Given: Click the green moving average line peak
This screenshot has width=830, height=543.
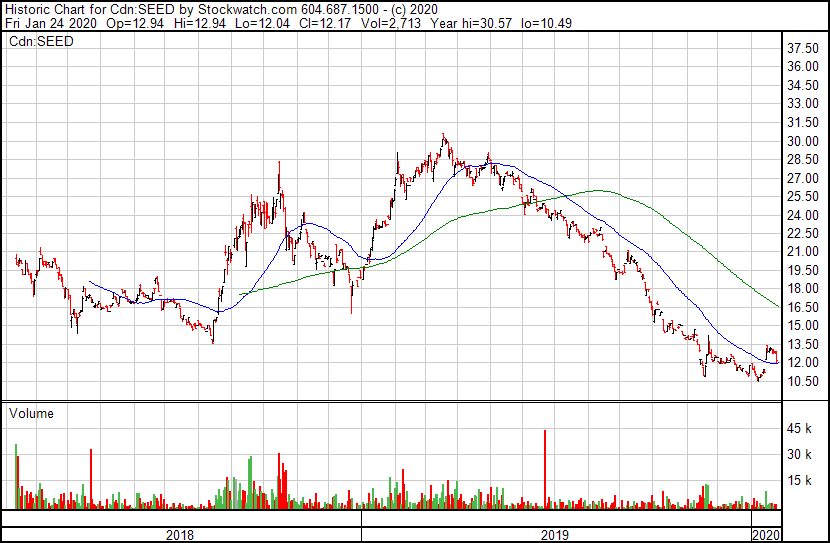Looking at the screenshot, I should click(x=600, y=190).
